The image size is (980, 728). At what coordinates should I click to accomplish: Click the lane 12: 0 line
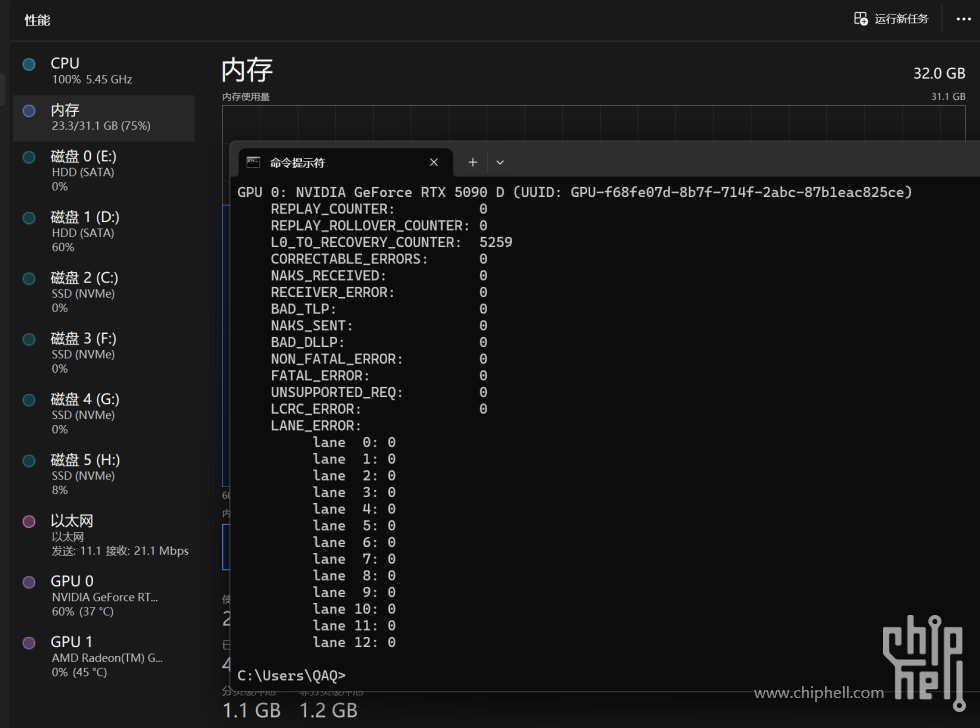[x=354, y=642]
